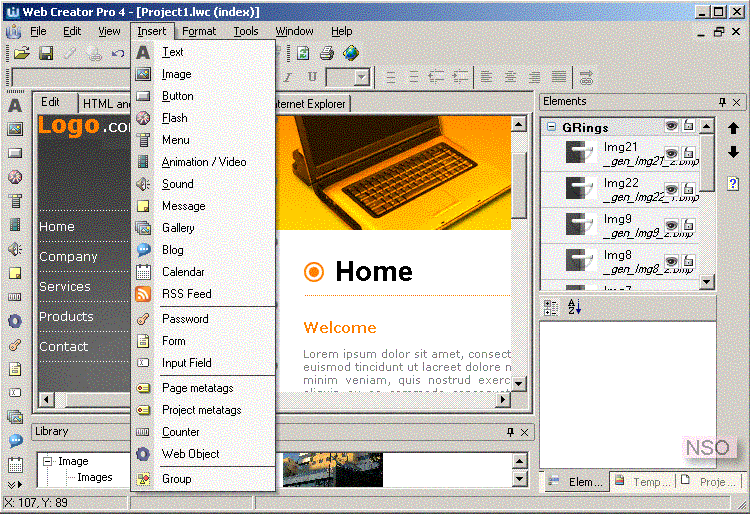The width and height of the screenshot is (750, 514).
Task: Collapse the Image node in Library tree
Action: tap(47, 461)
